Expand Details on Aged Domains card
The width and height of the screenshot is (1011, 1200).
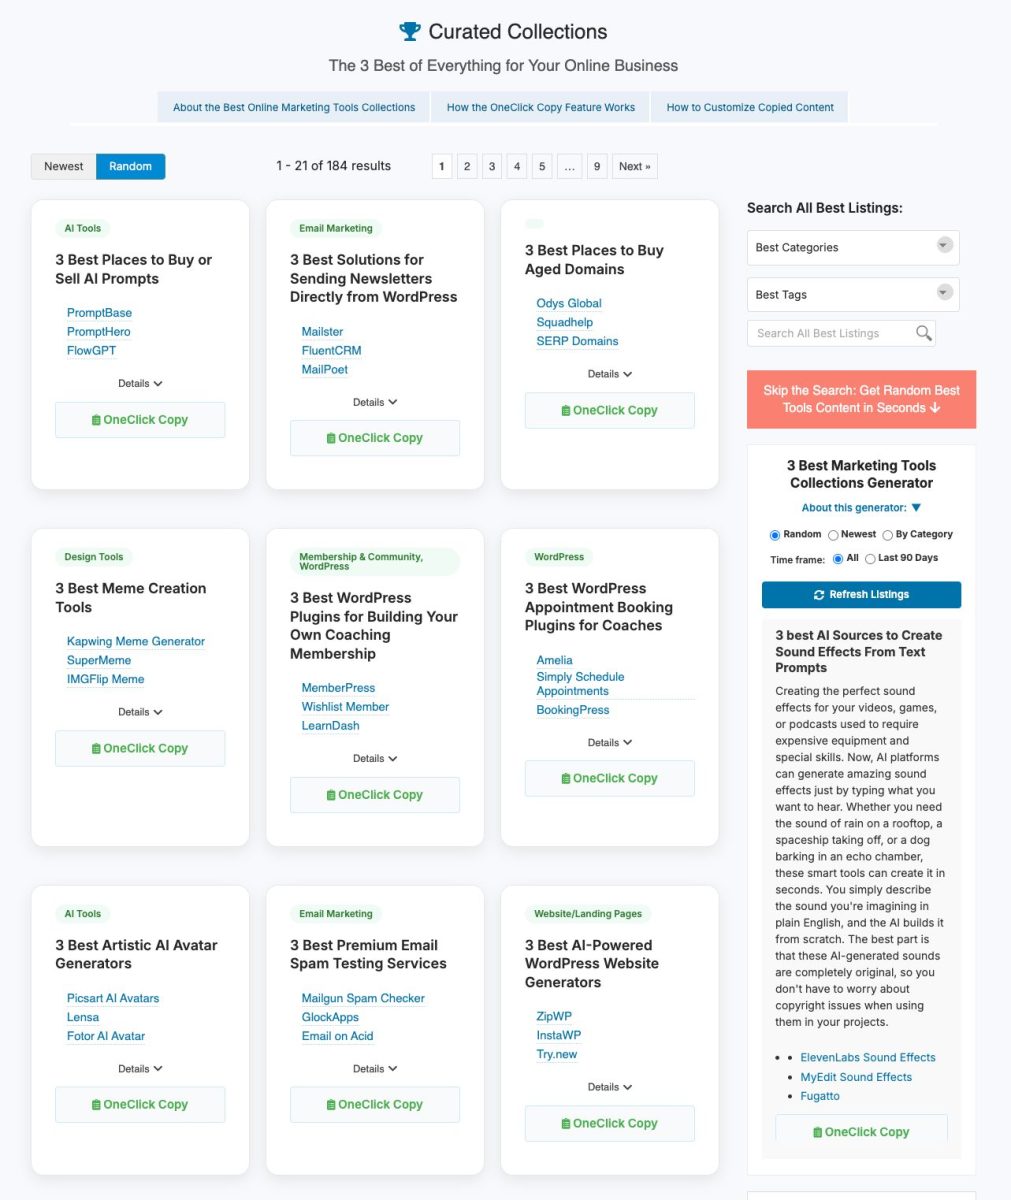pyautogui.click(x=609, y=374)
